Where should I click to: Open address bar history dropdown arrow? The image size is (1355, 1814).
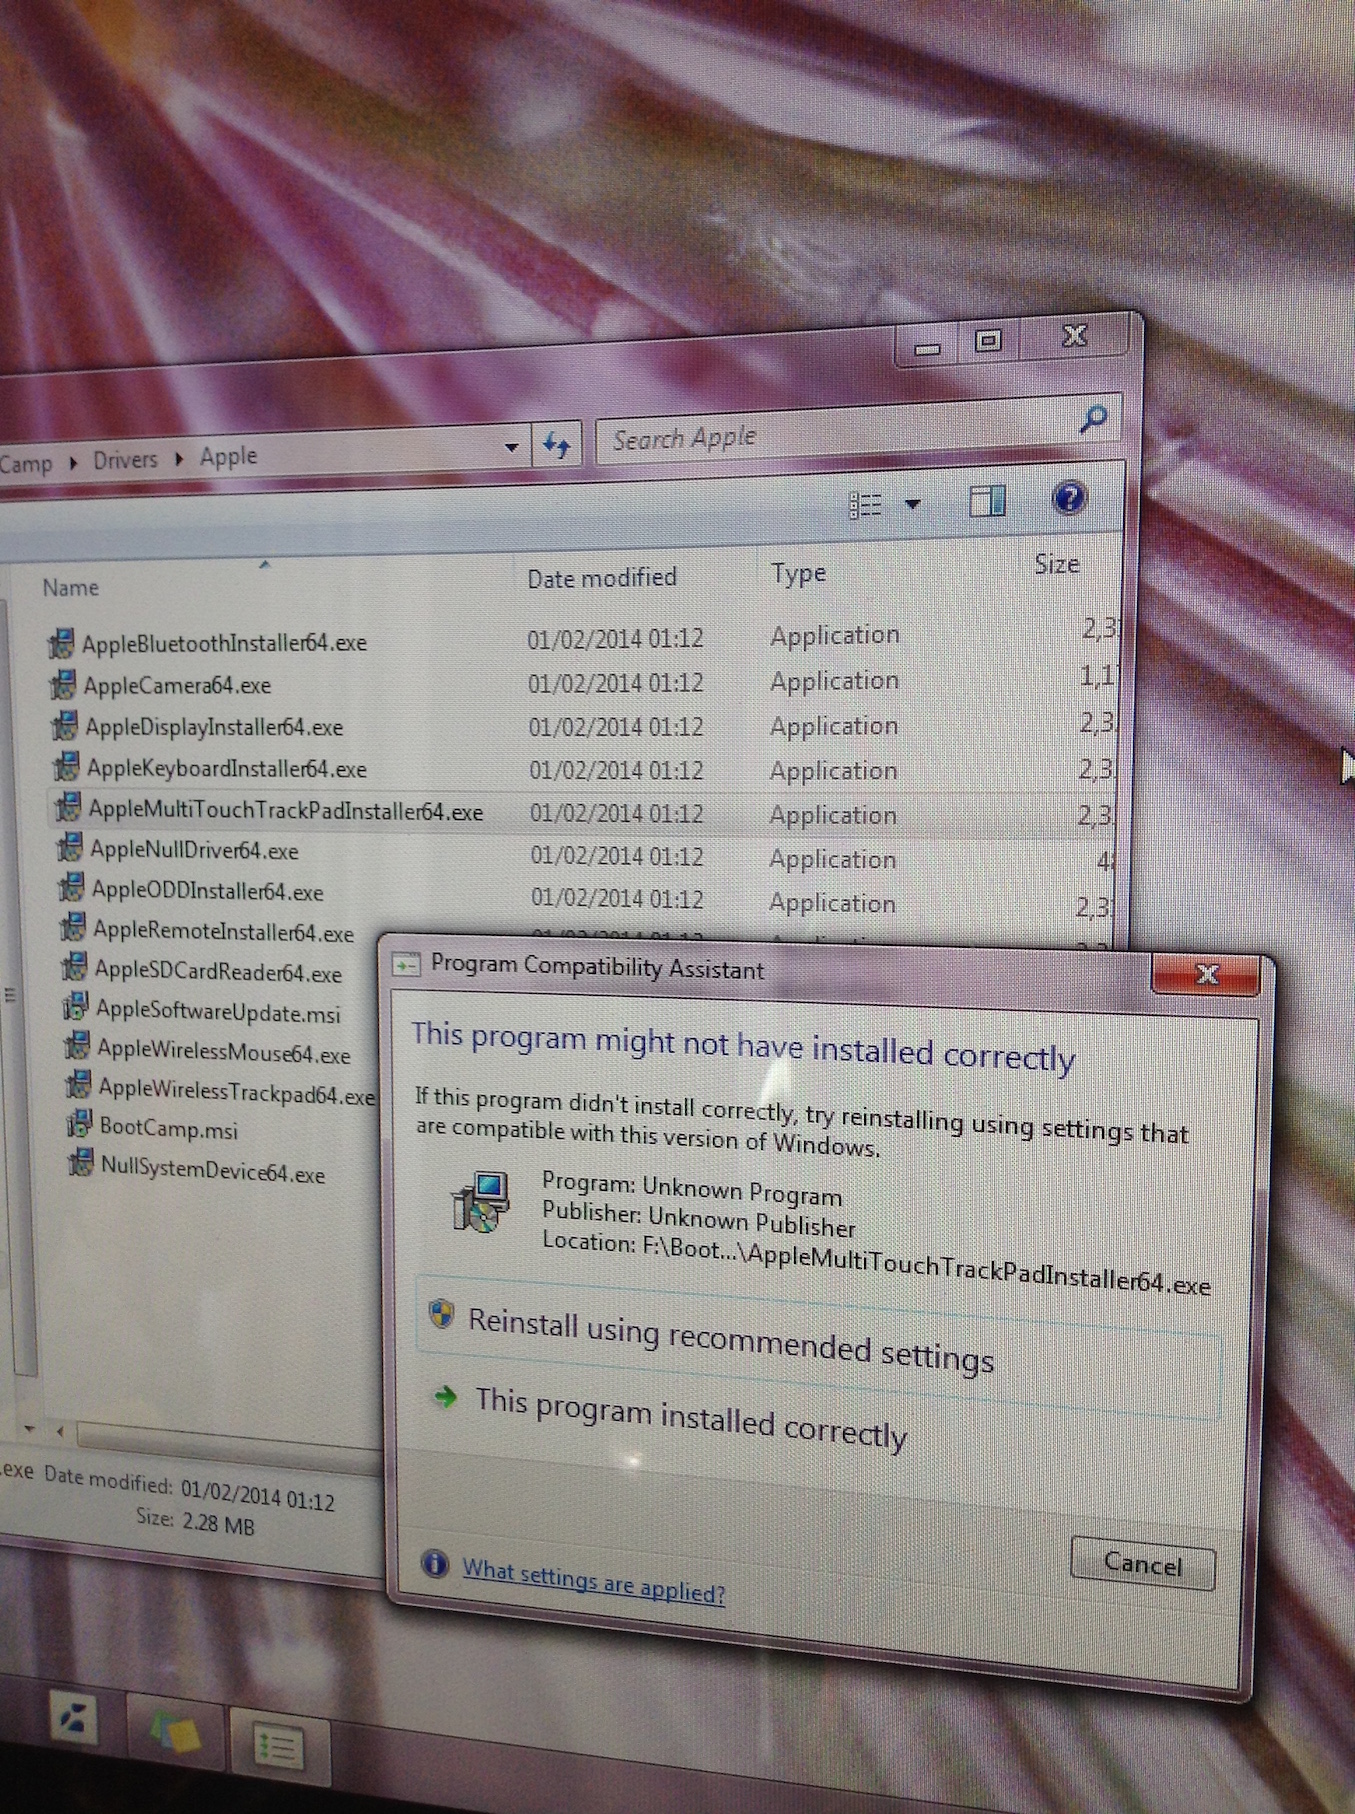click(511, 447)
